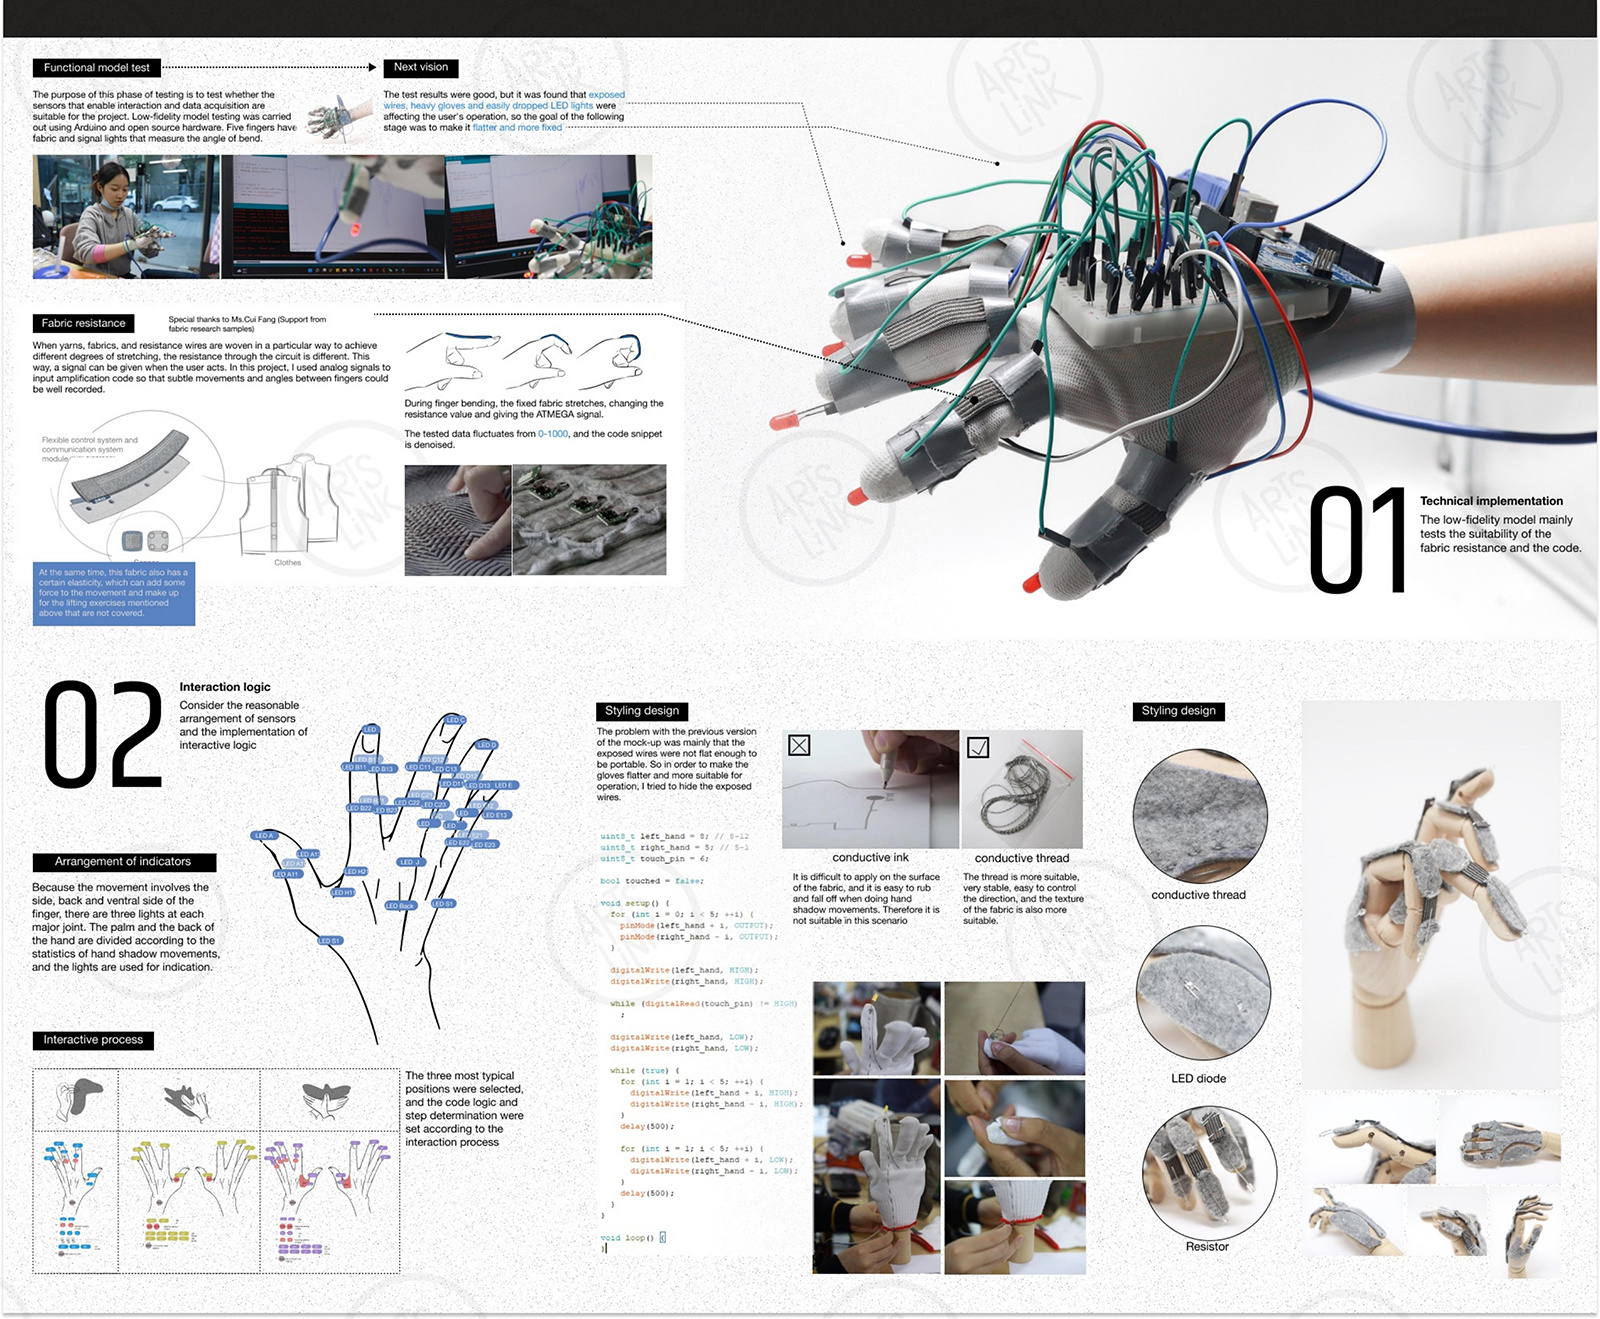Click the 'Styling design' heading above conductive ink

[x=642, y=711]
